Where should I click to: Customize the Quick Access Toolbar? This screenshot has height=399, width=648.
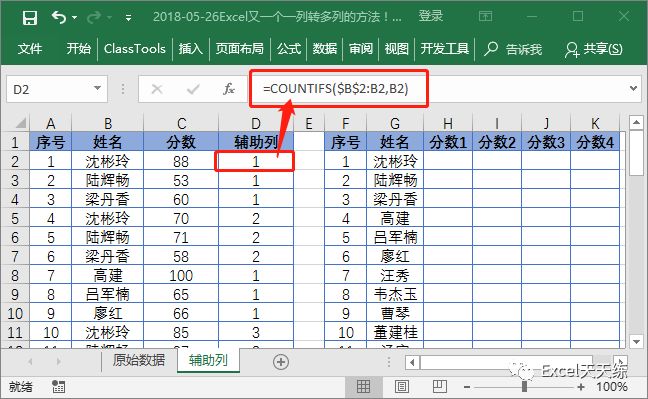click(x=129, y=18)
